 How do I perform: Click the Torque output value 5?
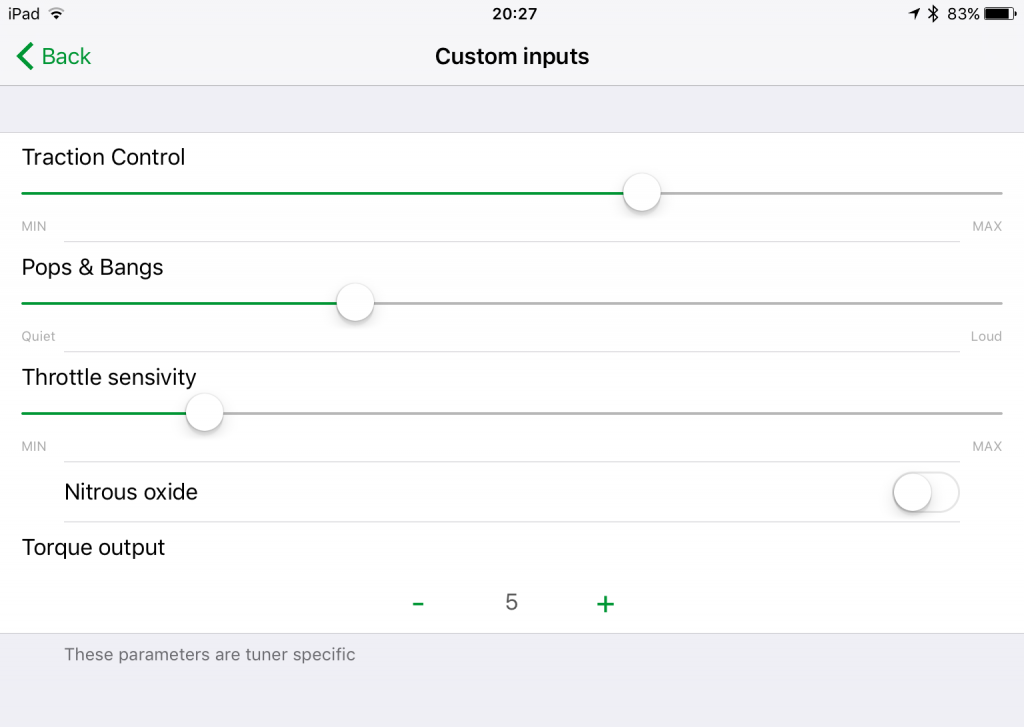(511, 602)
